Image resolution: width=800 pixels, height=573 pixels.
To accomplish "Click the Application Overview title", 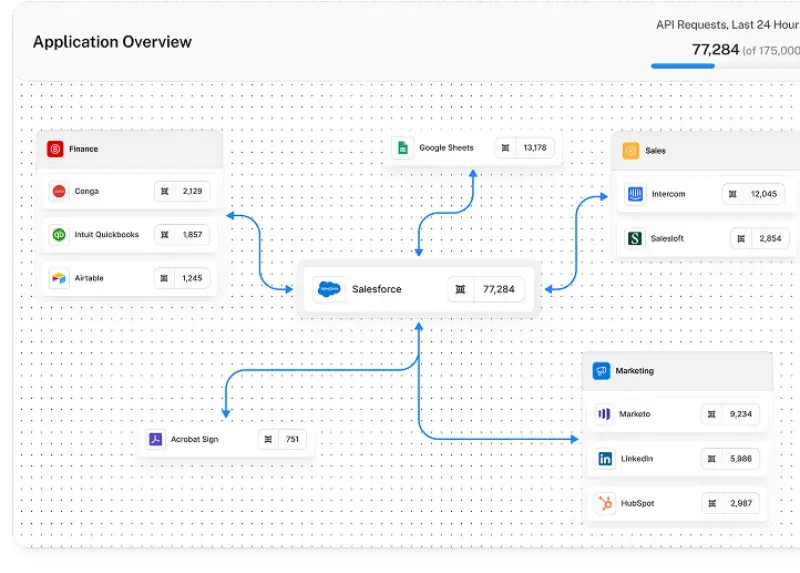I will coord(112,42).
